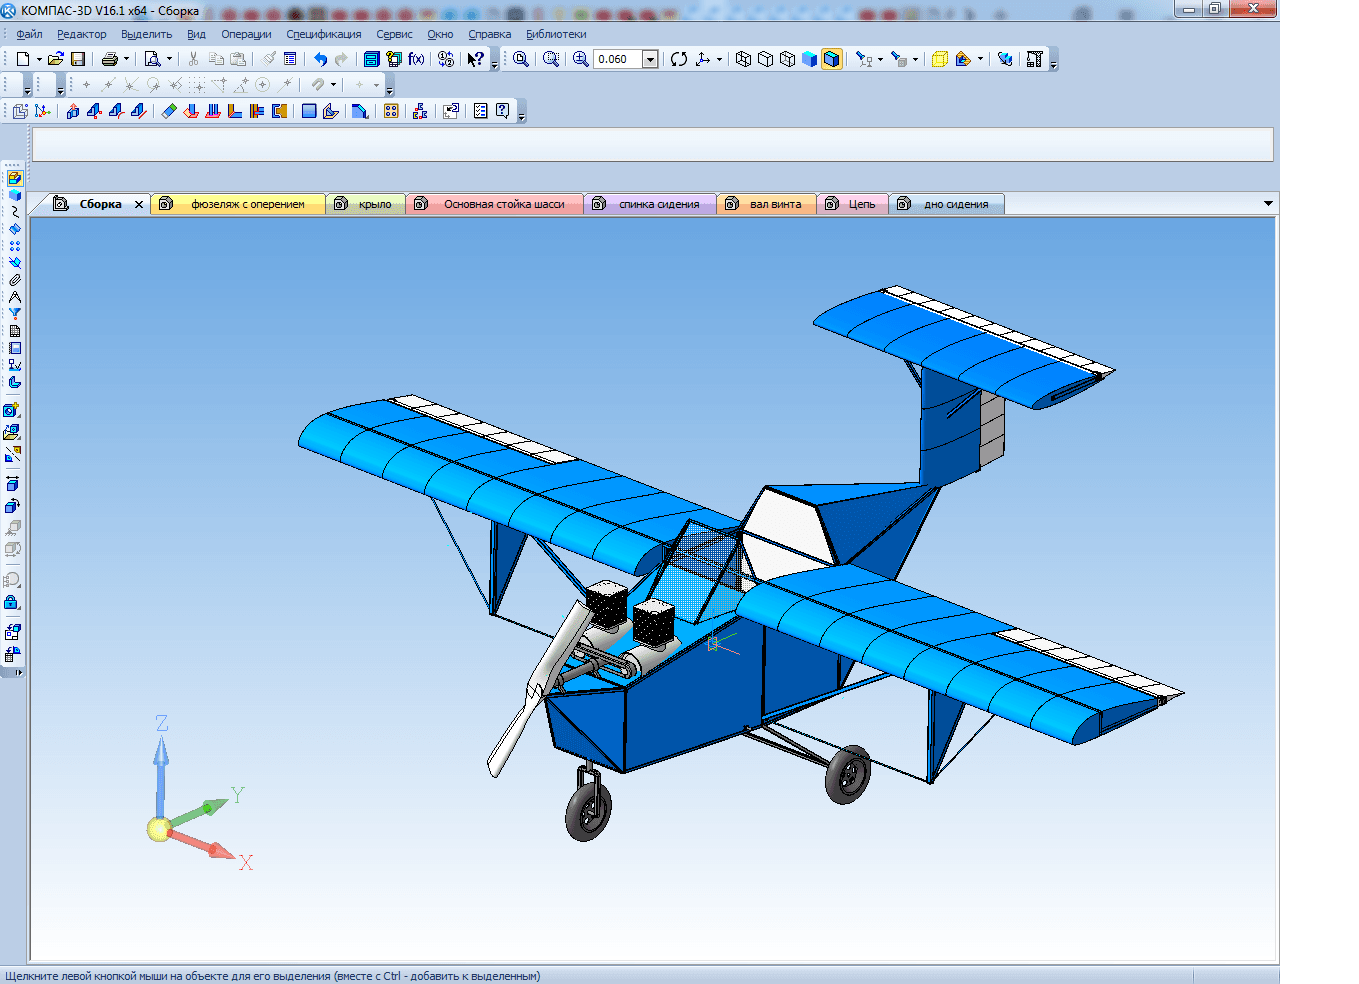This screenshot has width=1359, height=984.
Task: Open an existing file with the folder icon
Action: coord(56,59)
